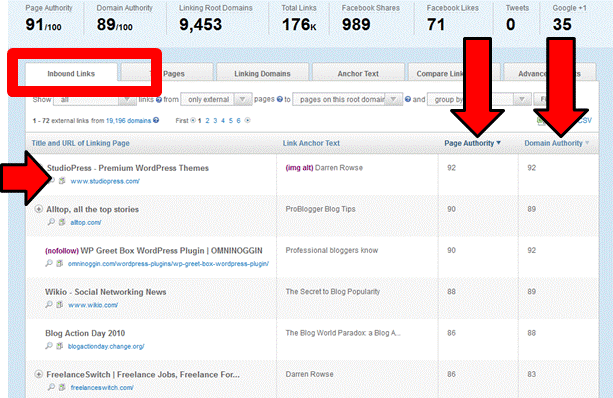Click the Facebook Likes value 71

pos(436,25)
